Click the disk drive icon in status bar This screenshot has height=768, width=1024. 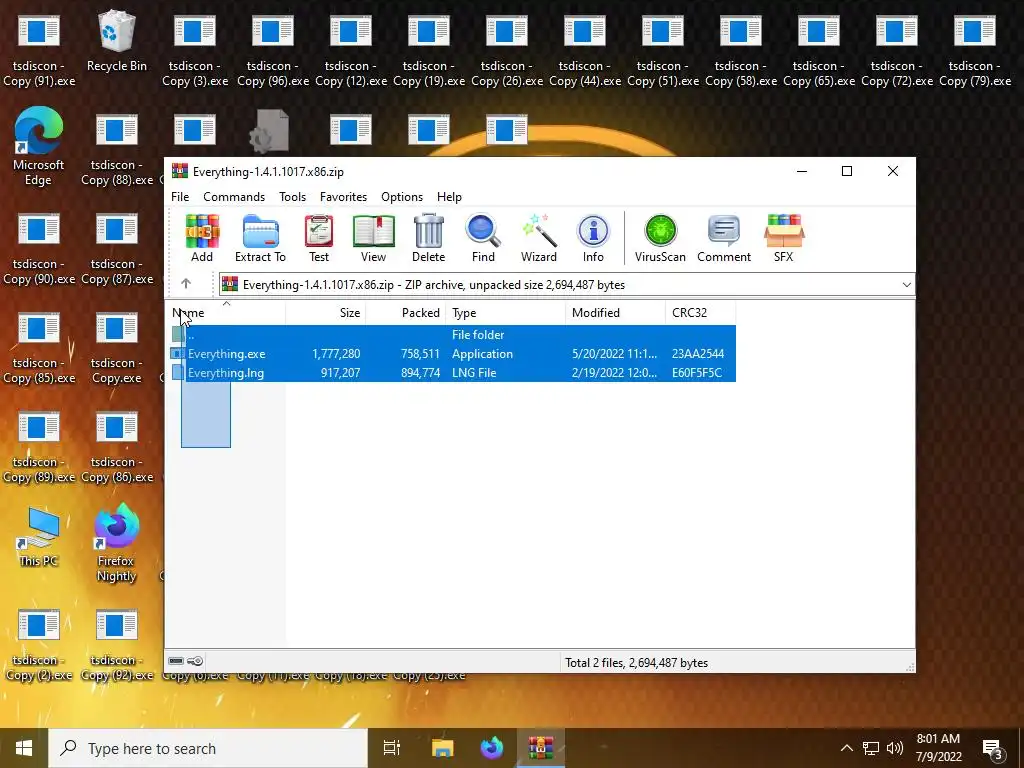click(x=176, y=661)
